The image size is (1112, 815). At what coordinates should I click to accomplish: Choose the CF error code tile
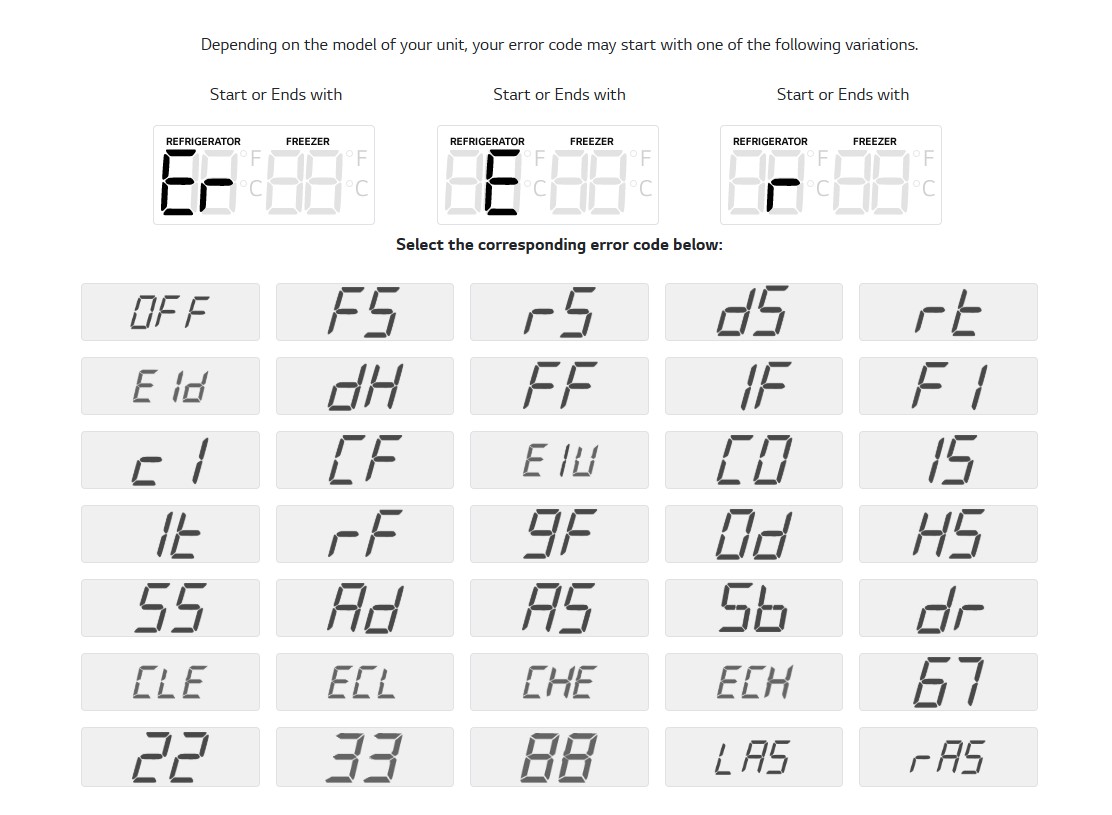(x=364, y=460)
